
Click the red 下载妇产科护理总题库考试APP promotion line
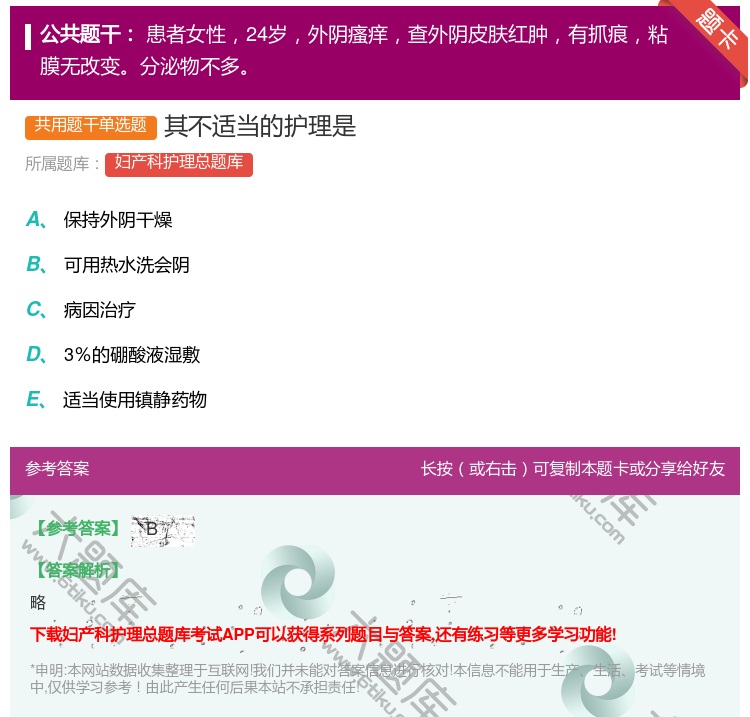(323, 634)
